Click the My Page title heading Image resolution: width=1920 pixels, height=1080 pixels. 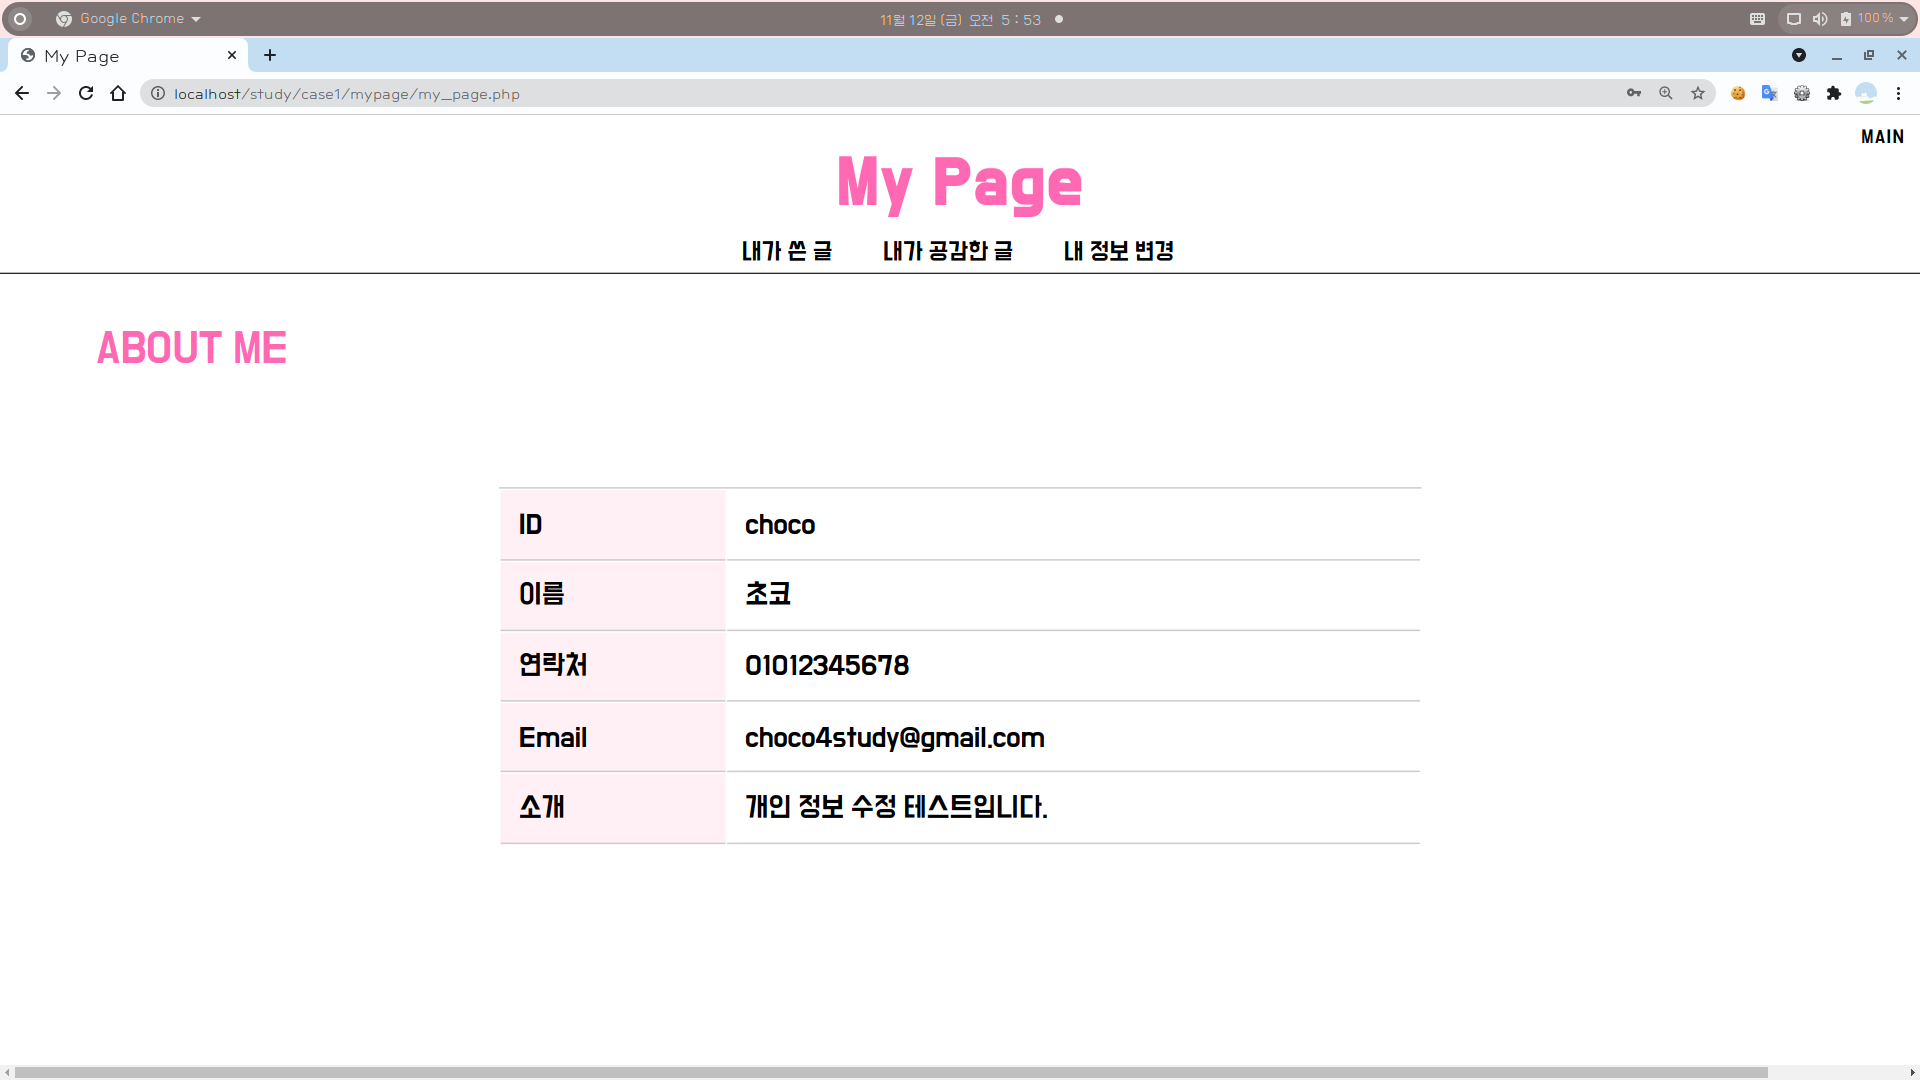(959, 183)
